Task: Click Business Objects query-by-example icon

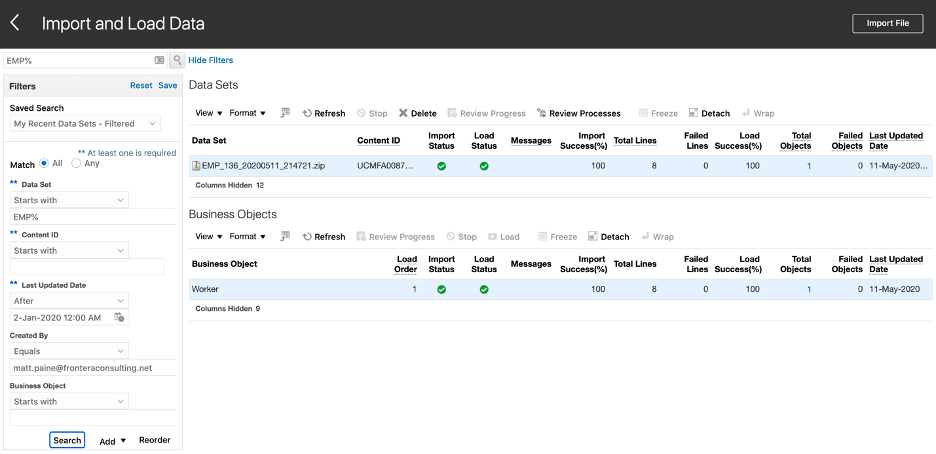Action: [285, 236]
